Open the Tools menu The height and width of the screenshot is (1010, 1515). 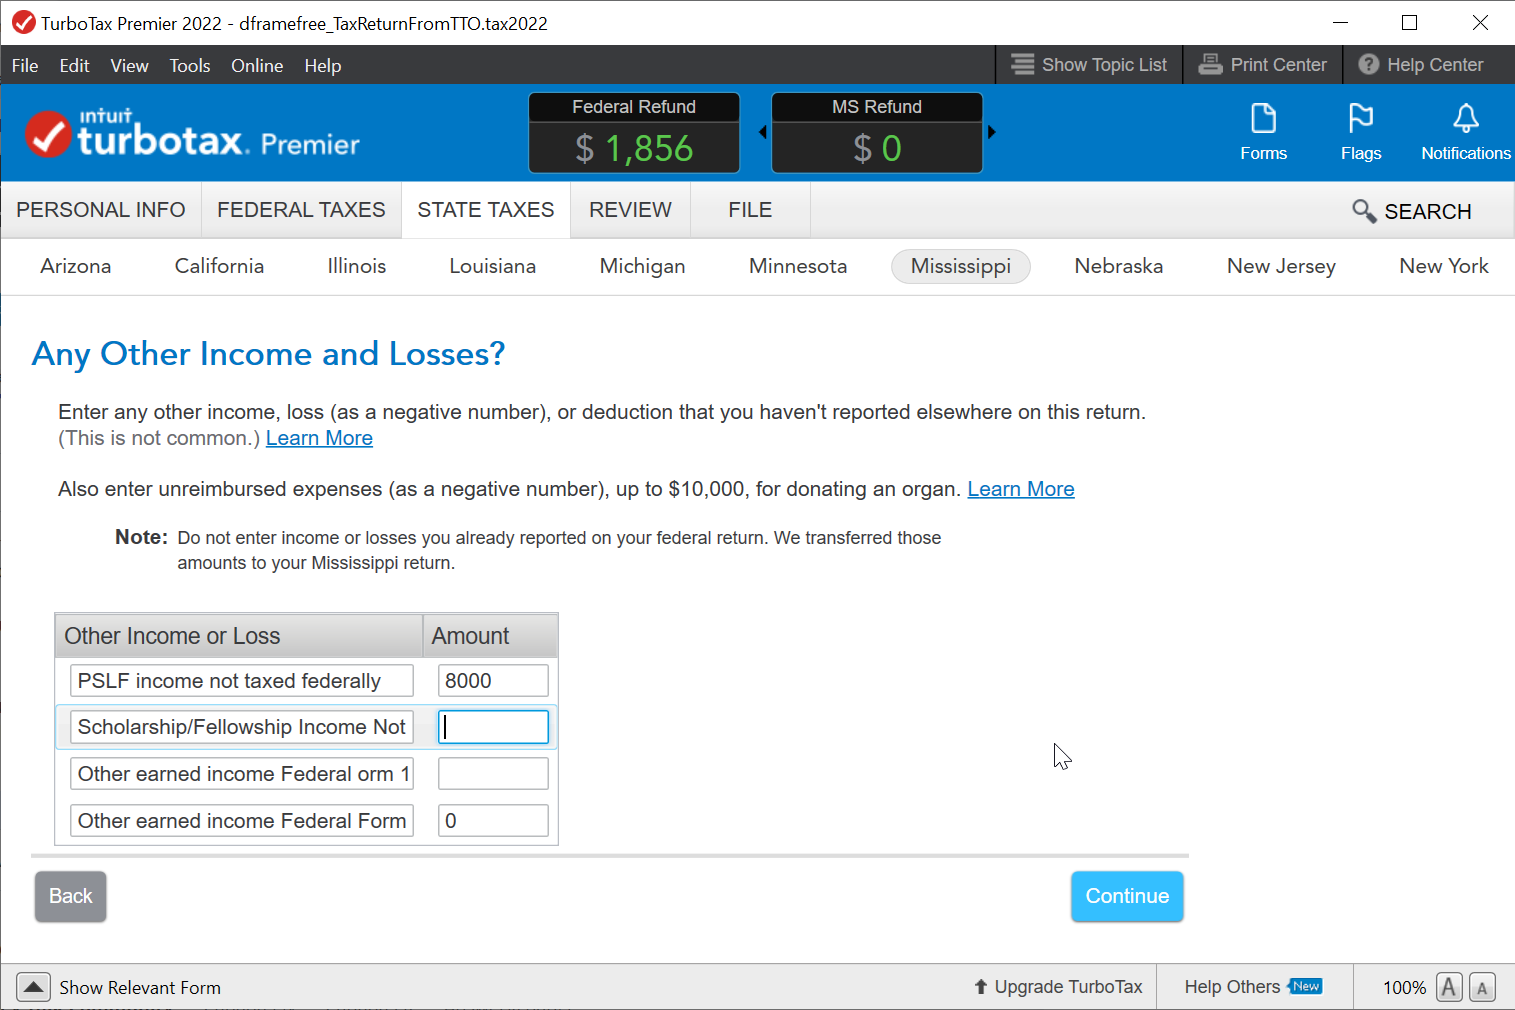click(x=190, y=66)
